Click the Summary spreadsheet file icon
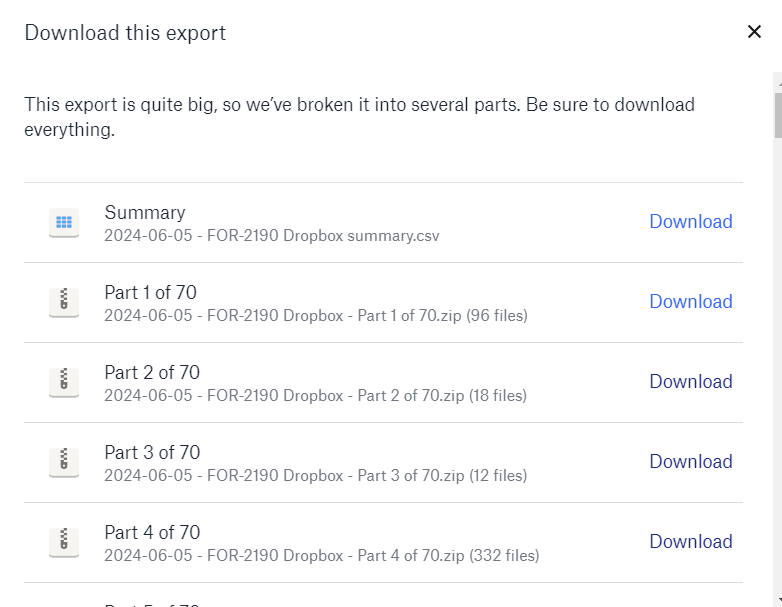Screen dimensions: 782x607 [64, 223]
